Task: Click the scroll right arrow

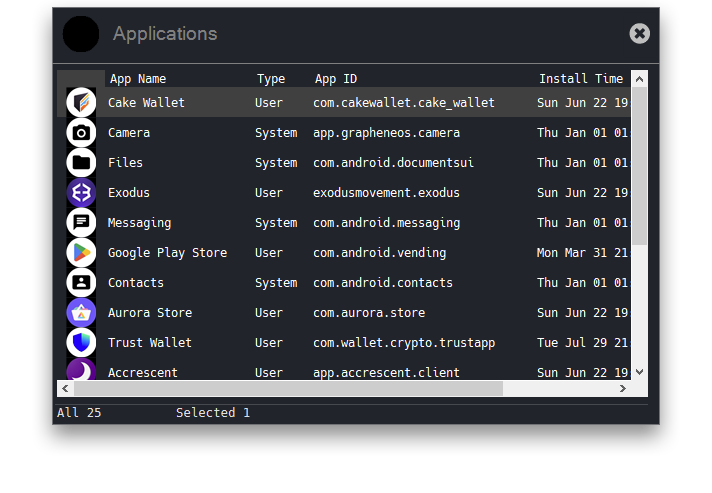Action: 623,389
